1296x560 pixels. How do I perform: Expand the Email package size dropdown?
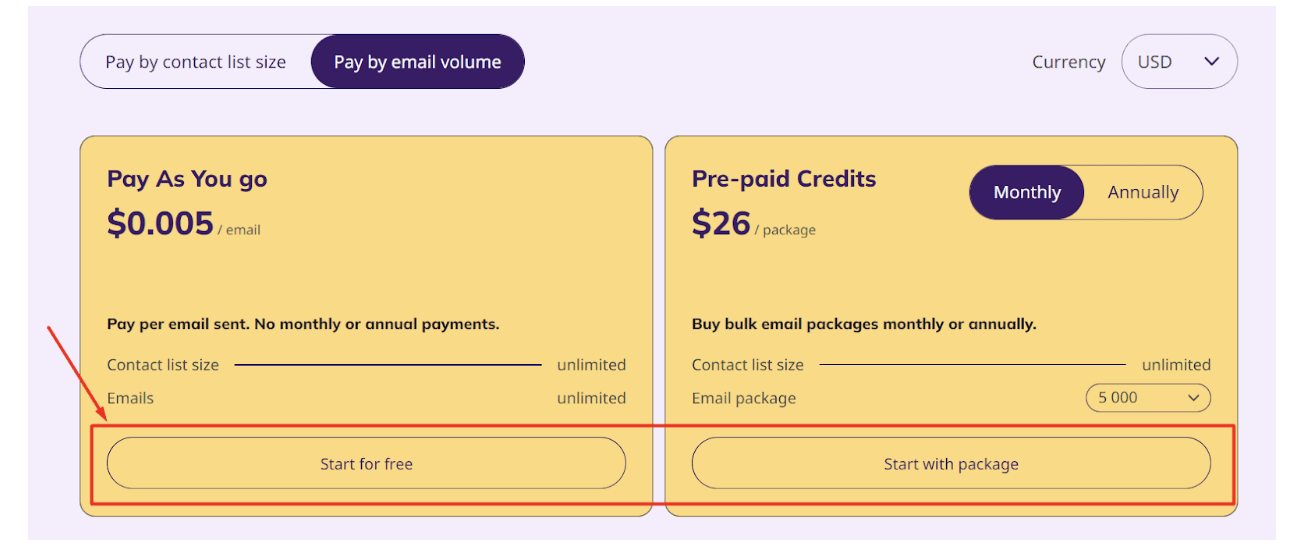[1147, 398]
